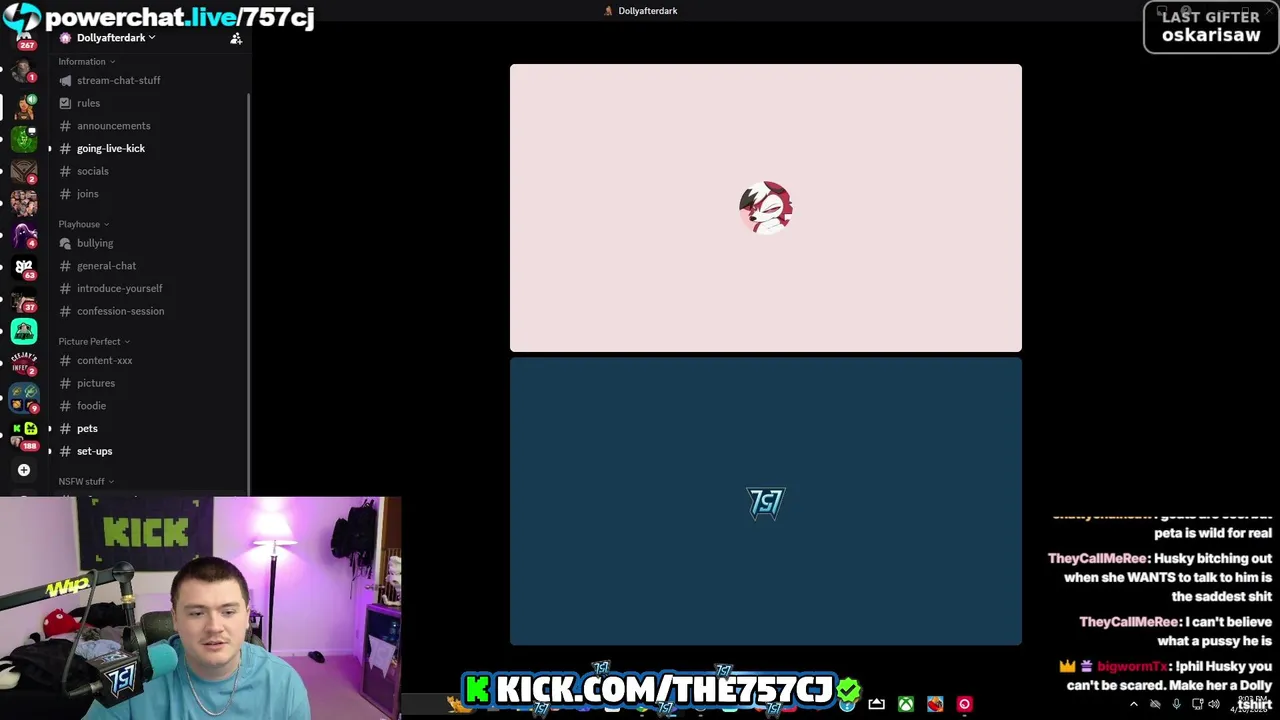
Task: Open the currently active server with speaker badge
Action: coord(24,106)
